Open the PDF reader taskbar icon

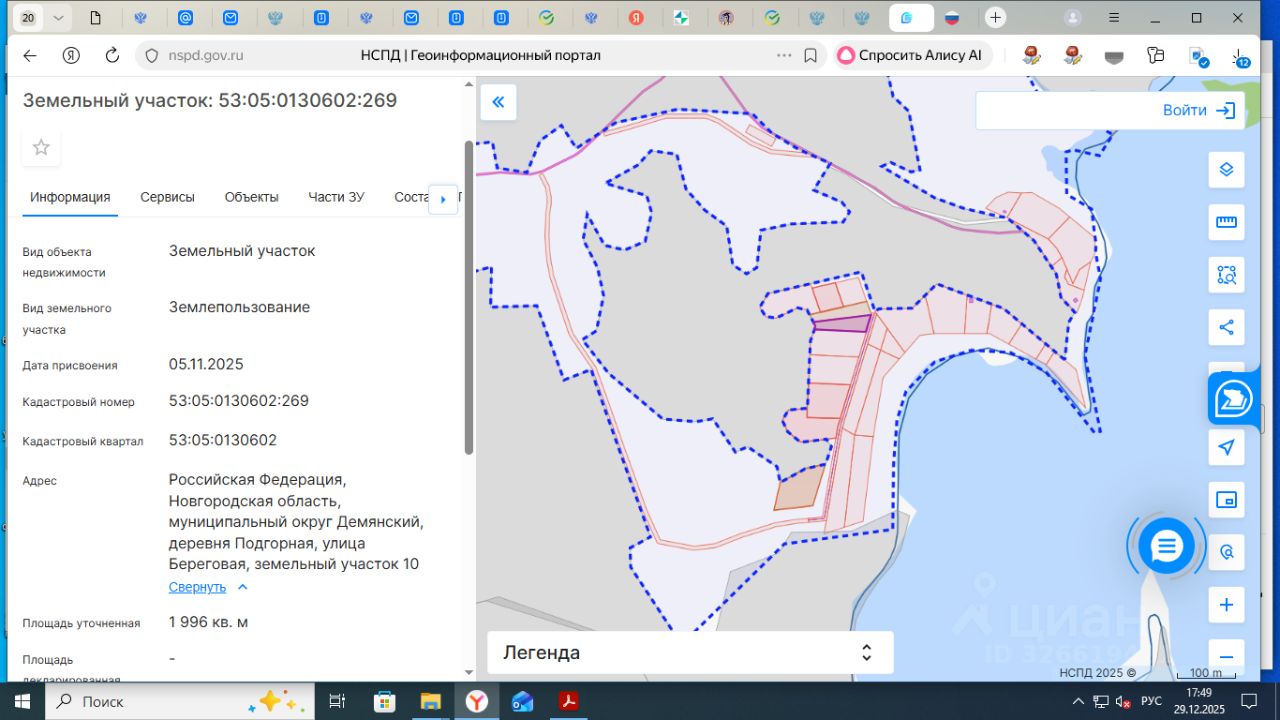point(569,701)
